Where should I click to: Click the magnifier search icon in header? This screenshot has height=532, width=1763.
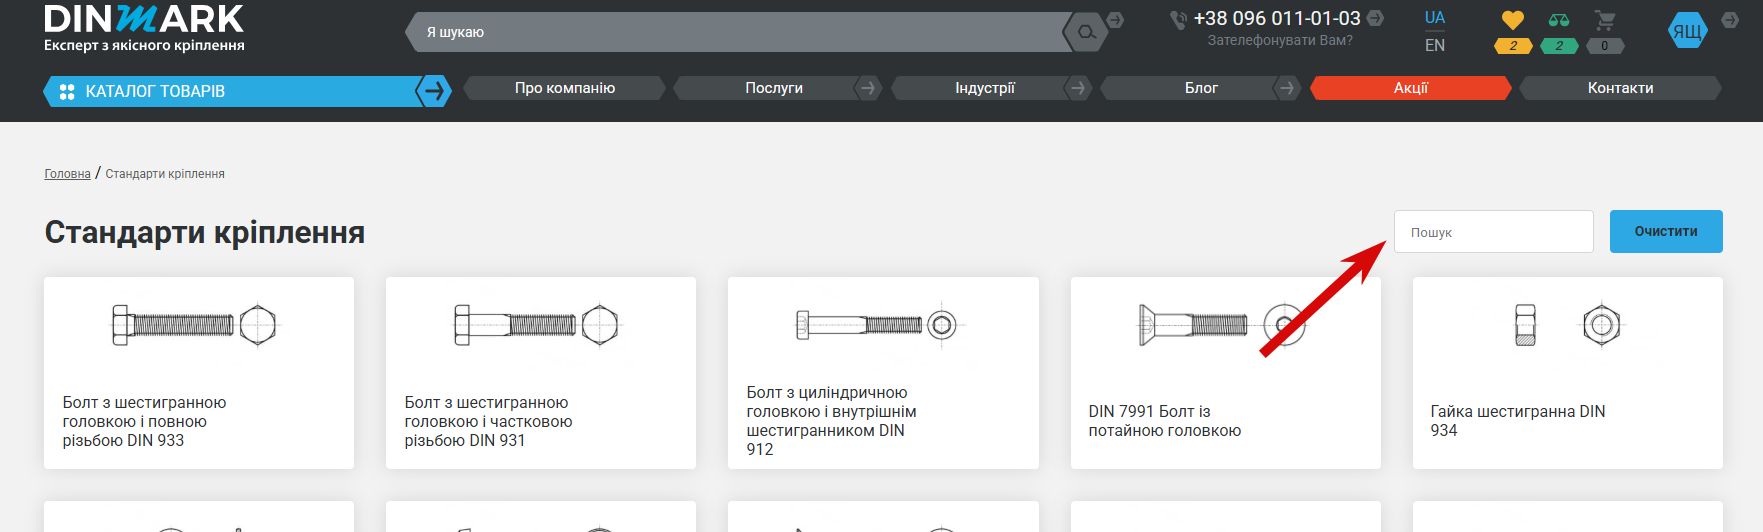tap(1086, 32)
